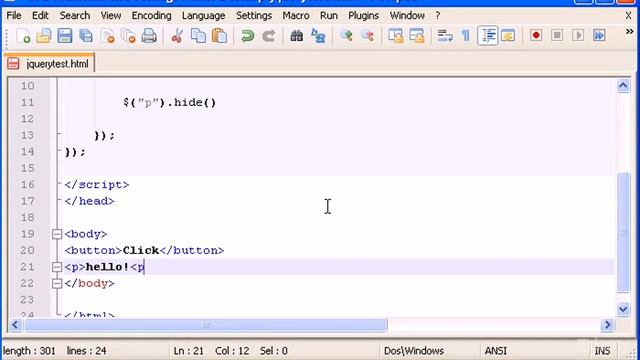Collapse the body fold on line 19
Image resolution: width=640 pixels, height=360 pixels.
click(57, 234)
